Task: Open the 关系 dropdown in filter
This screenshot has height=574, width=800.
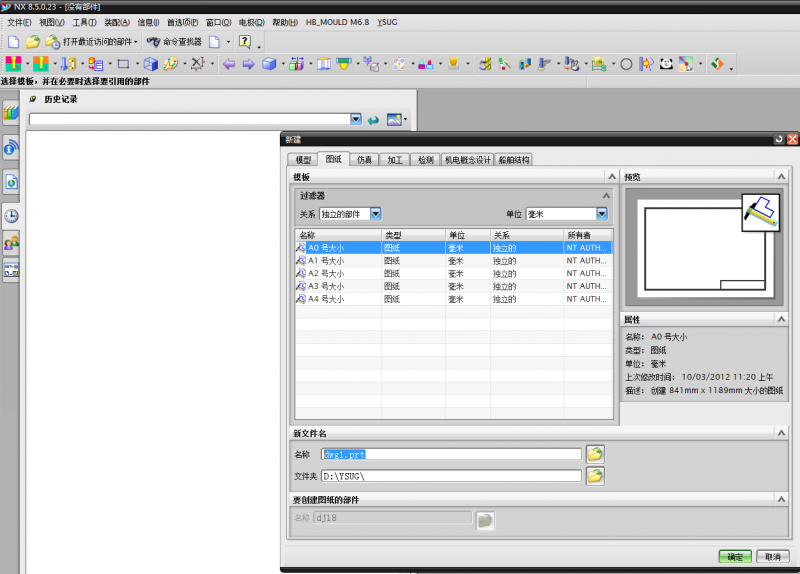Action: [376, 214]
